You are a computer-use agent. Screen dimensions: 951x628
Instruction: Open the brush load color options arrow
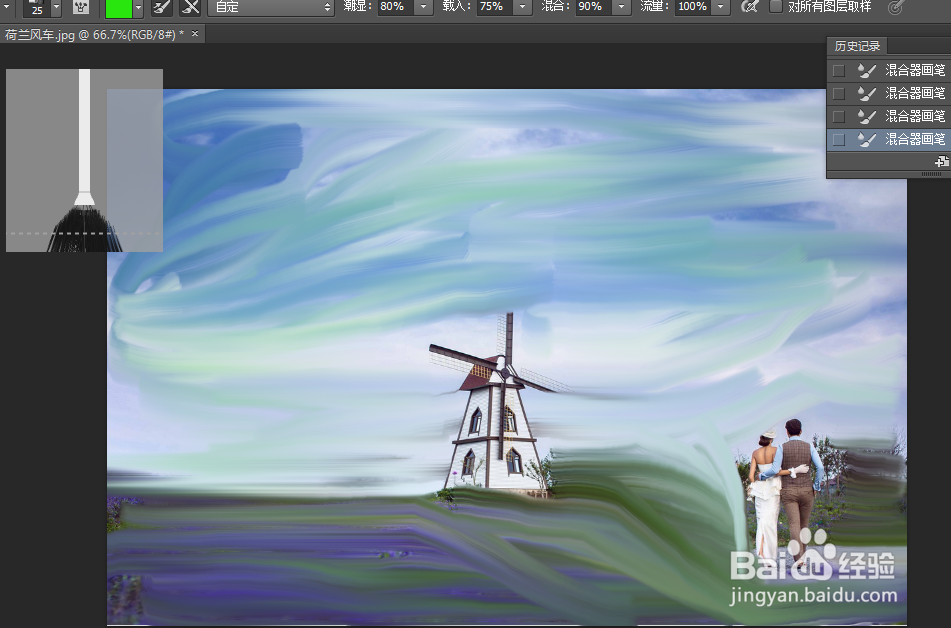point(138,8)
